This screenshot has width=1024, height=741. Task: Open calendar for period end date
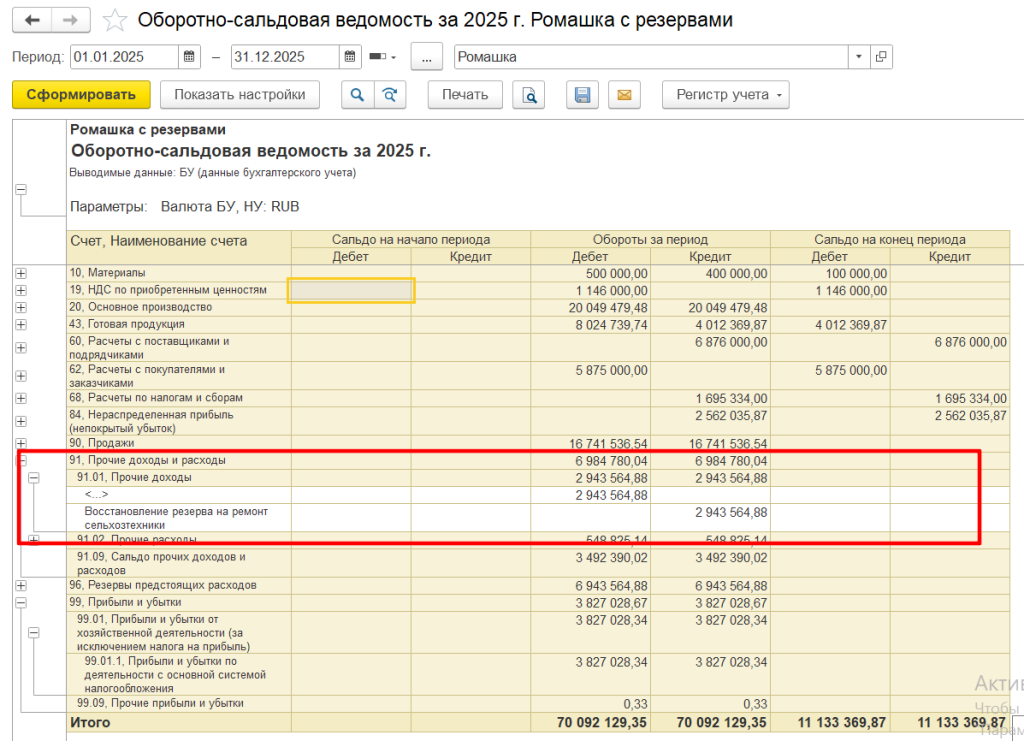tap(350, 57)
